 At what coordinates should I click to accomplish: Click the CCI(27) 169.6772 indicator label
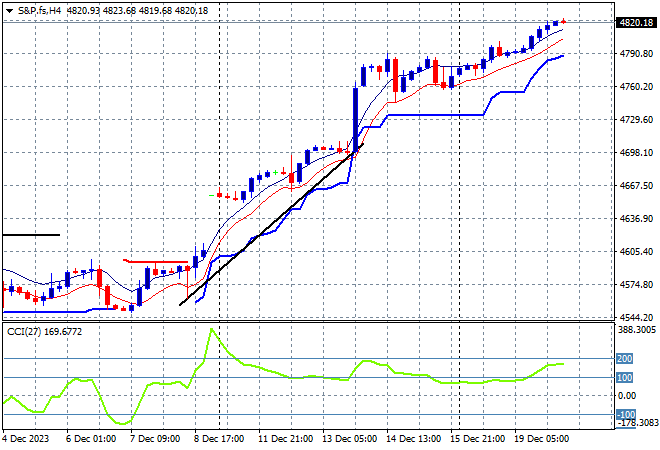tap(44, 332)
